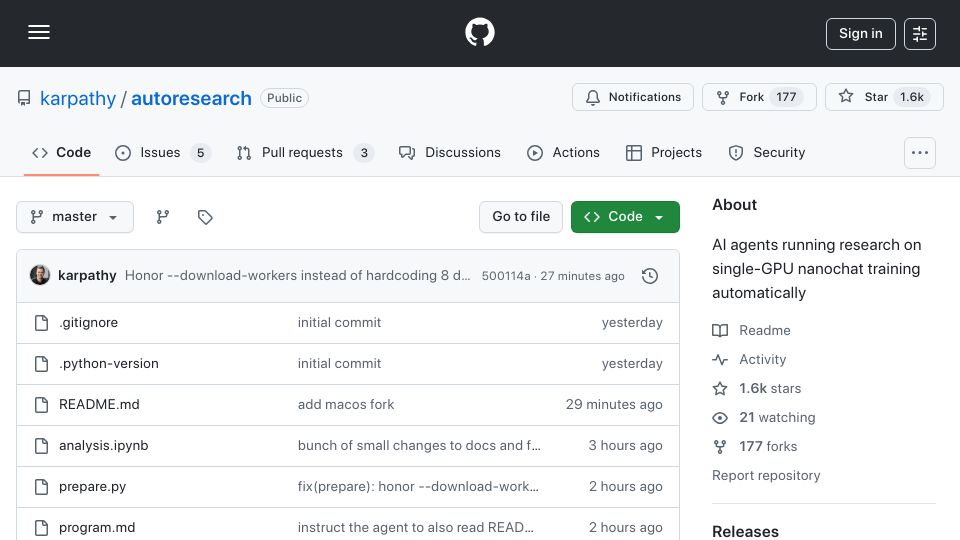Screen dimensions: 960x540
Task: Open the Activity link in About
Action: pyautogui.click(x=749, y=359)
